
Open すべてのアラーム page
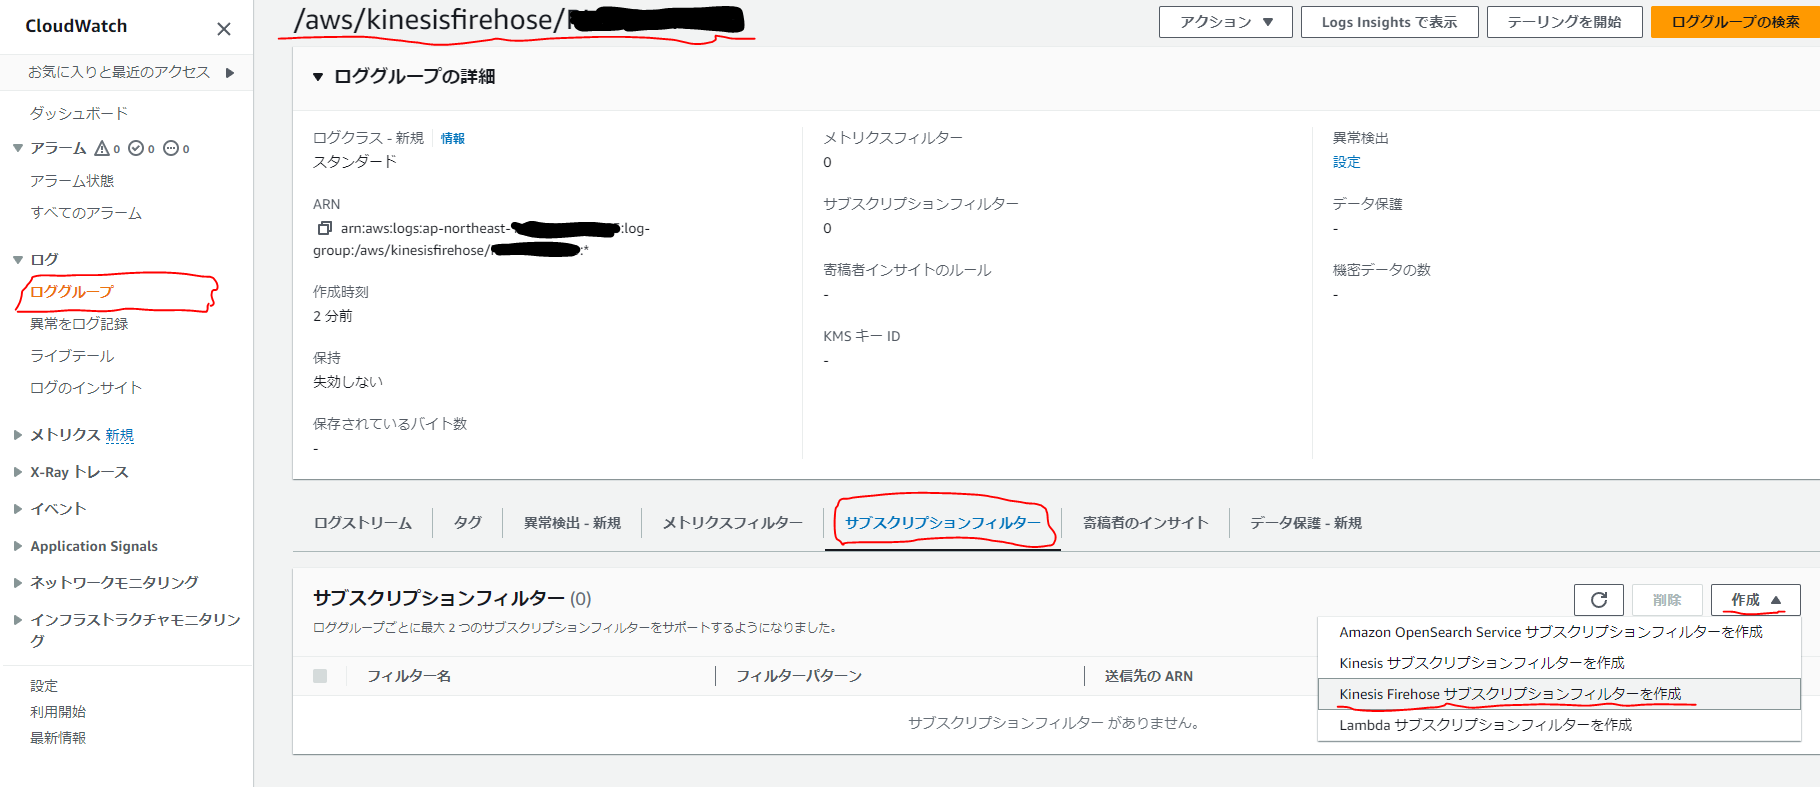click(86, 213)
